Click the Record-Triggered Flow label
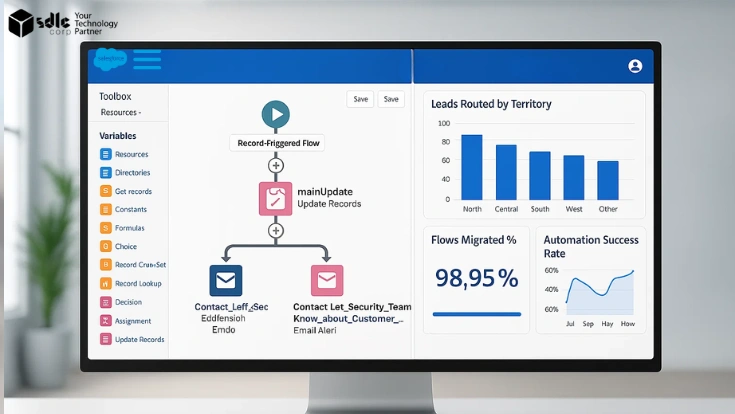The width and height of the screenshot is (735, 414). point(277,143)
